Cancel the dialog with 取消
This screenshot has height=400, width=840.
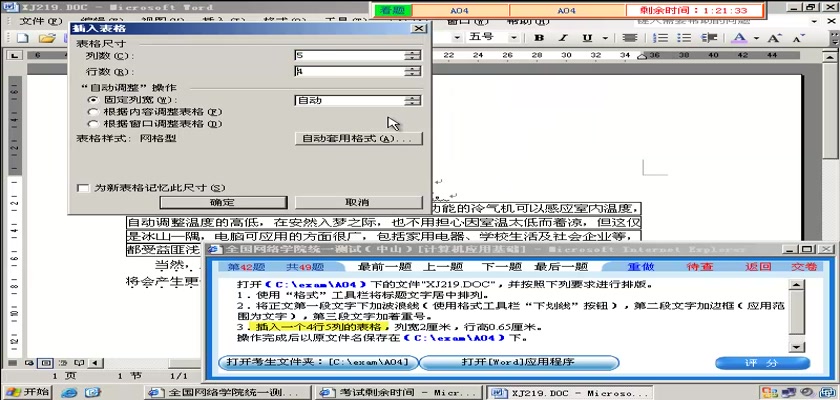click(x=357, y=202)
